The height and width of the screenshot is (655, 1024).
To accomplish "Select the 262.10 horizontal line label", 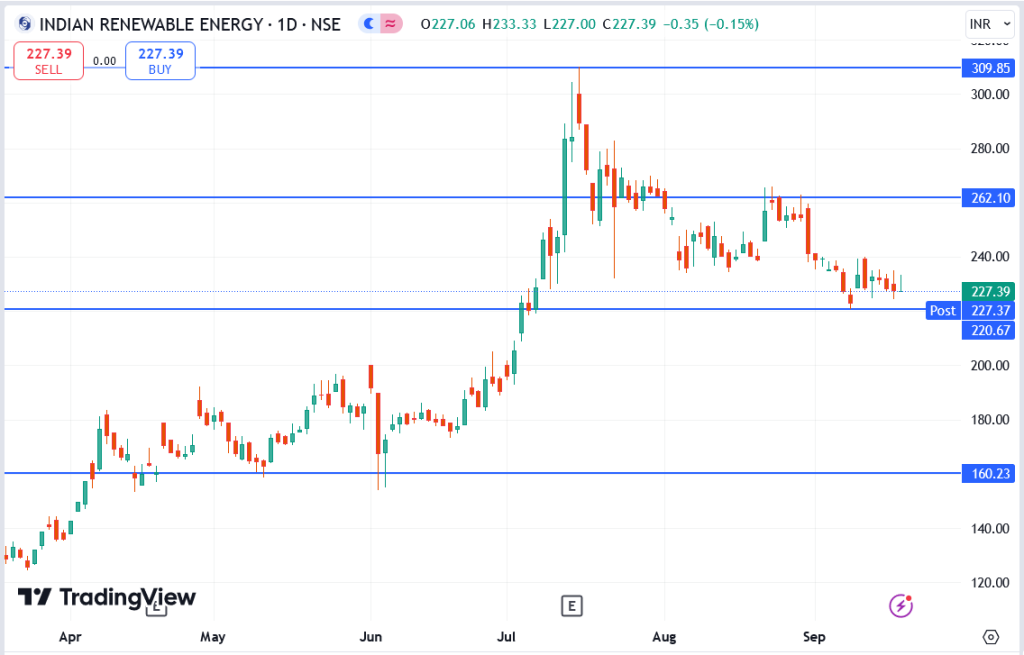I will click(989, 198).
